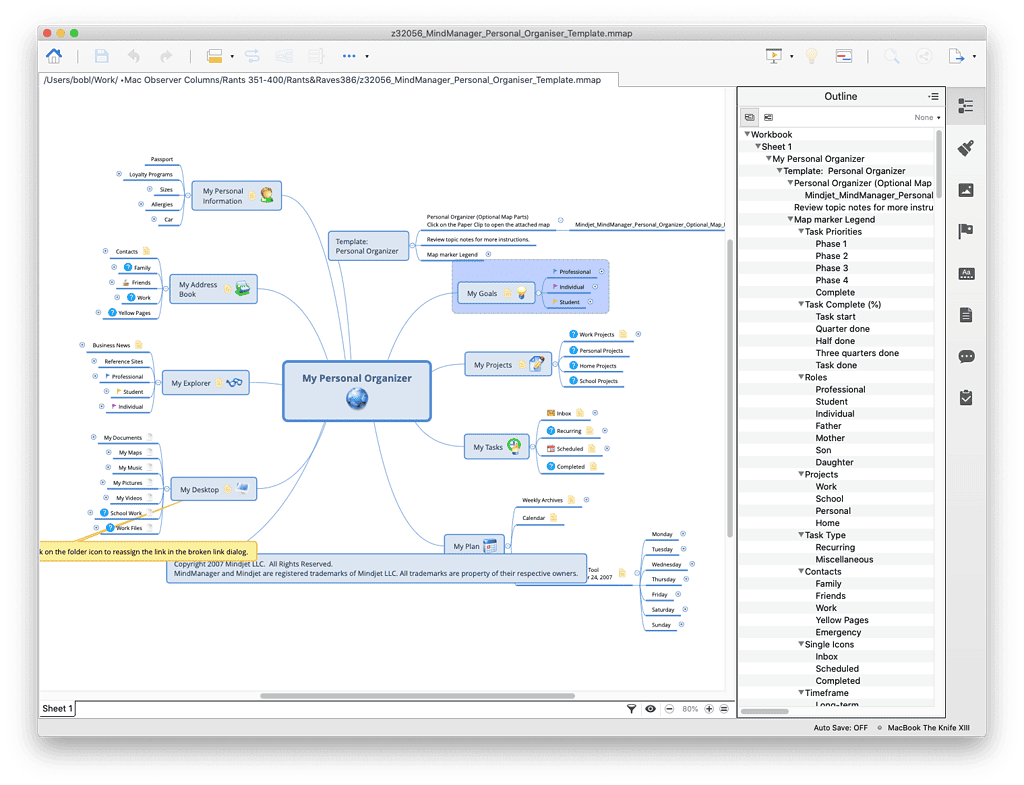This screenshot has width=1024, height=785.
Task: Click the filter funnel icon in status bar
Action: tap(632, 709)
